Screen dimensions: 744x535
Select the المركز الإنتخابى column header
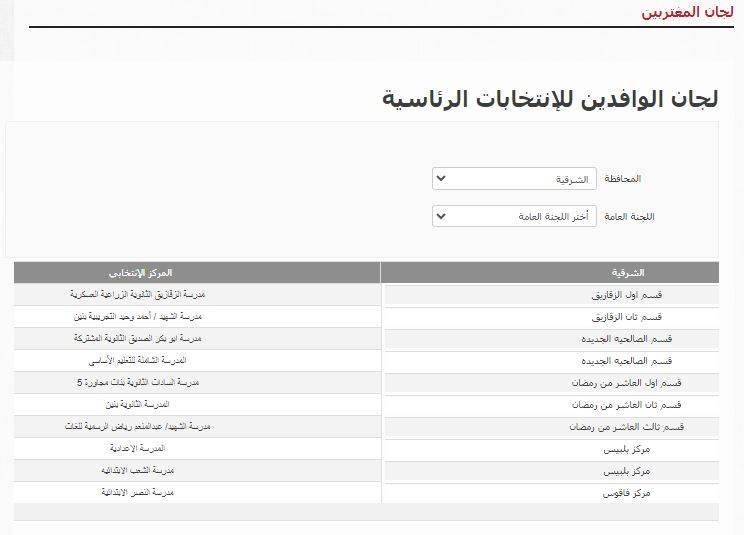pos(141,272)
